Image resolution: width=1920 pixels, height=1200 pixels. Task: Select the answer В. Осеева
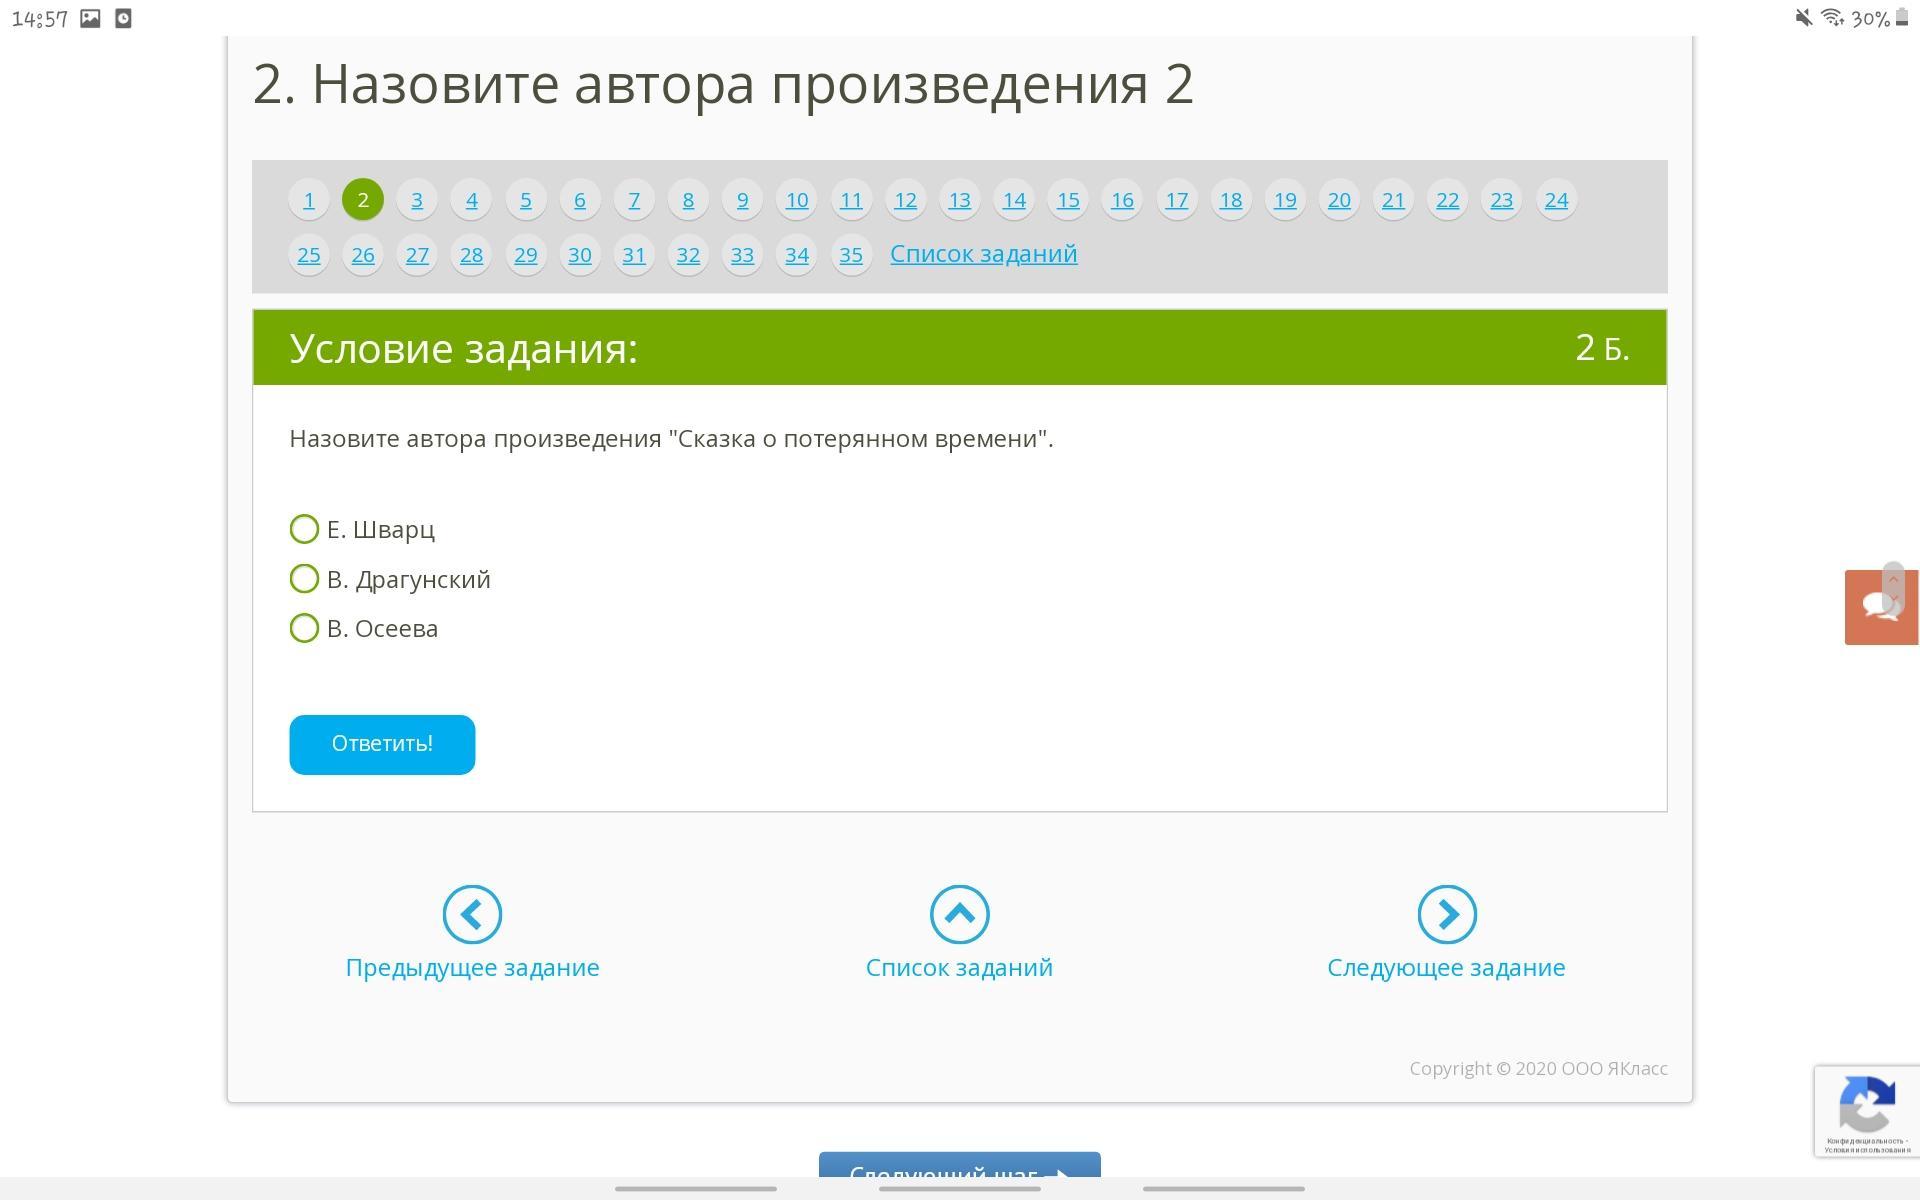pos(304,628)
